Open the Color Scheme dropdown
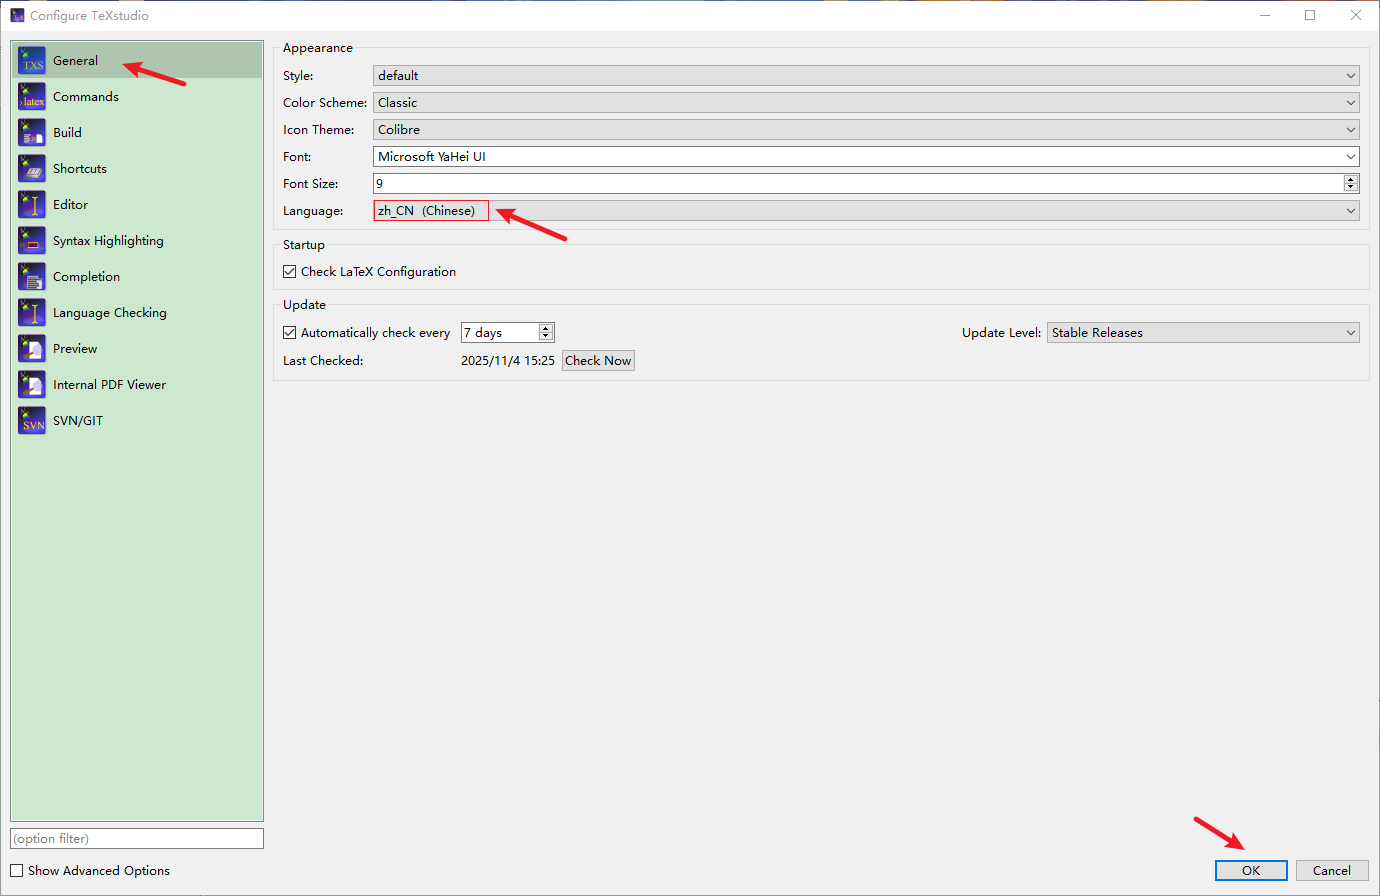This screenshot has width=1380, height=896. (866, 103)
